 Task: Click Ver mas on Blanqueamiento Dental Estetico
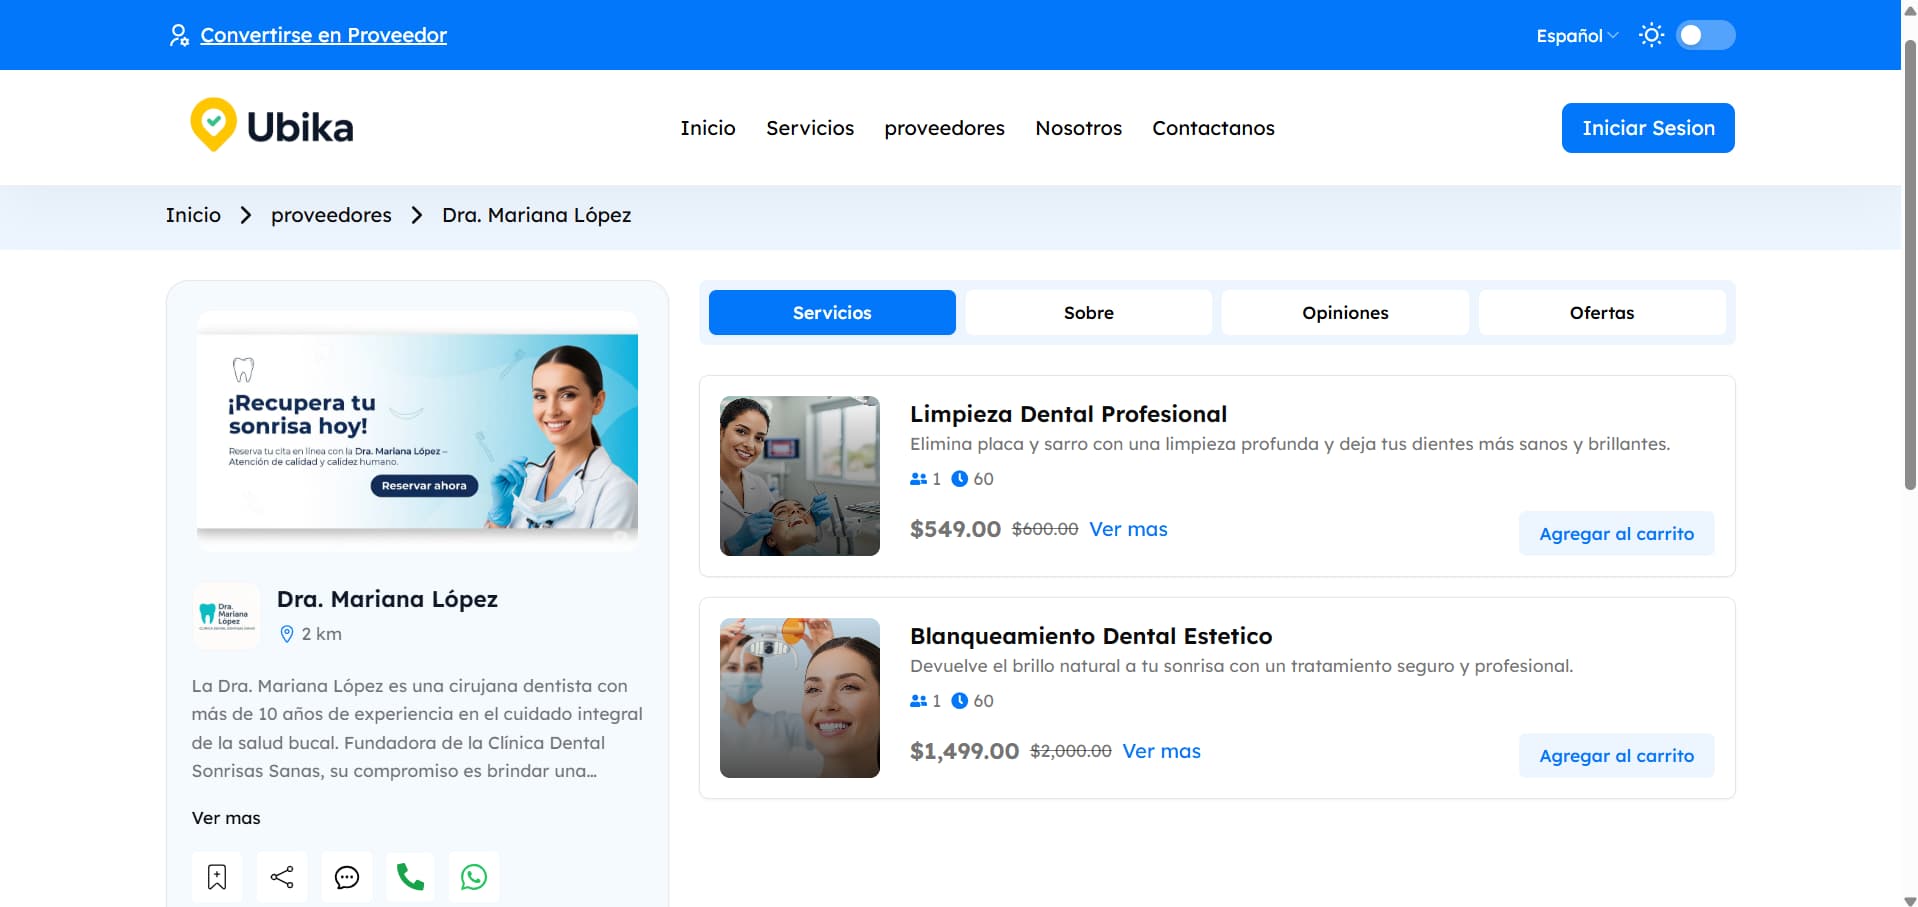(1161, 751)
